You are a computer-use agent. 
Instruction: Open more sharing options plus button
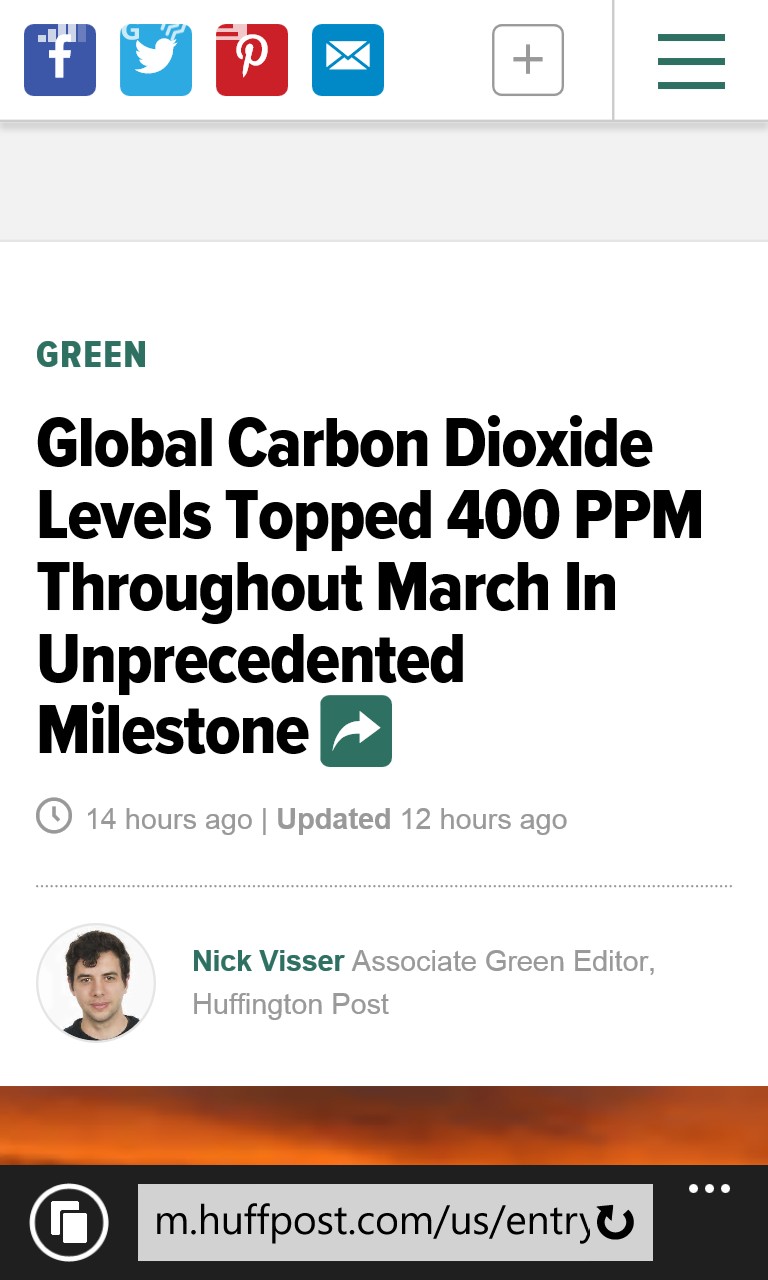pos(528,60)
